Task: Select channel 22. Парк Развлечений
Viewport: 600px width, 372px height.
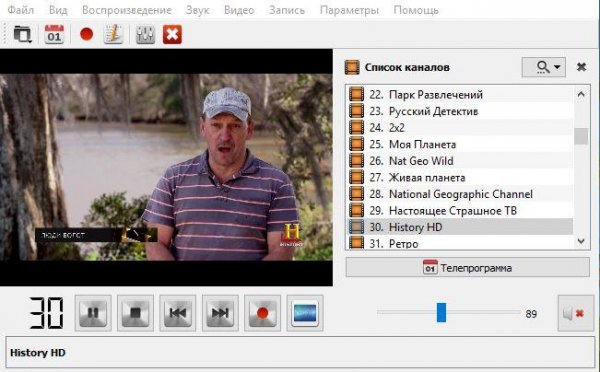Action: coord(460,95)
